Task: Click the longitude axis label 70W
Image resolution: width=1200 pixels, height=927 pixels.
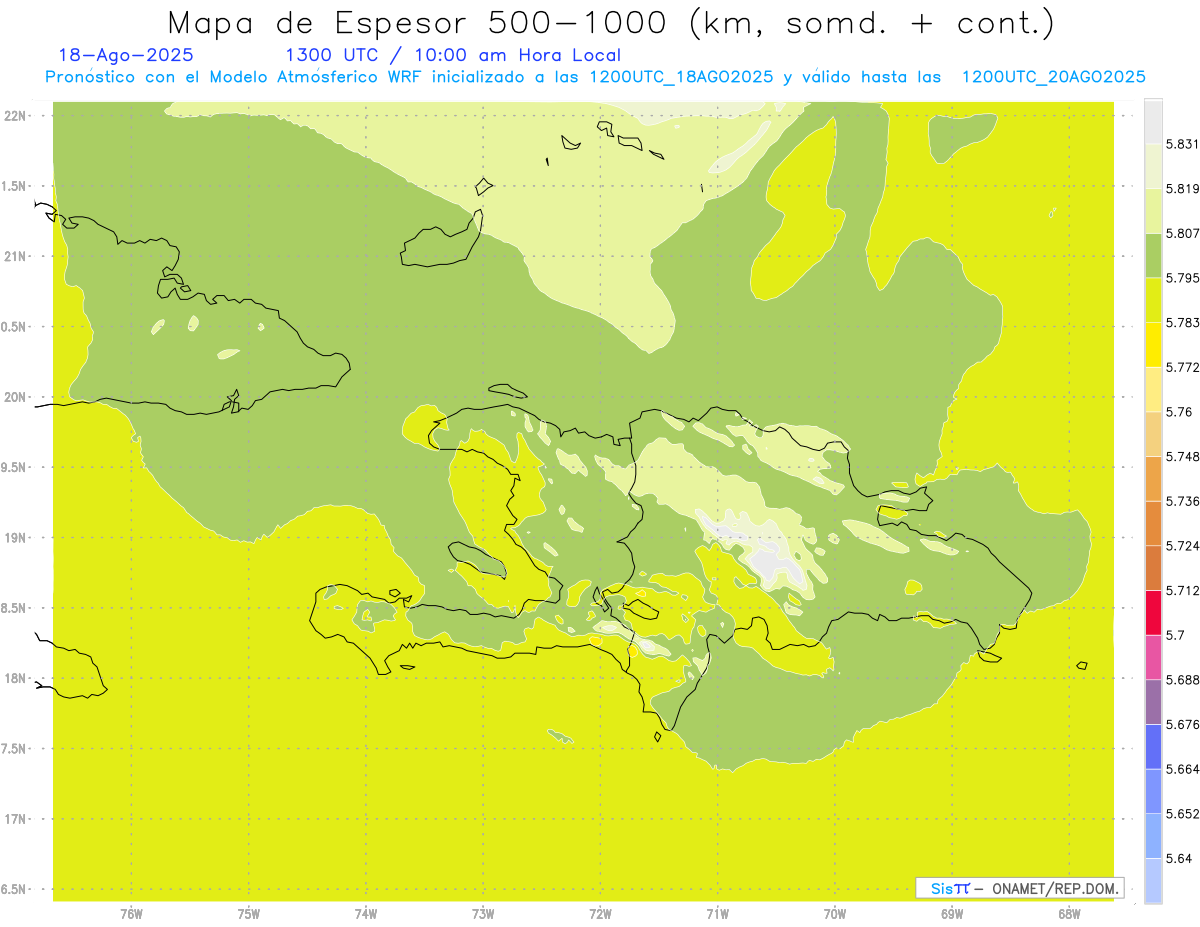Action: (835, 914)
